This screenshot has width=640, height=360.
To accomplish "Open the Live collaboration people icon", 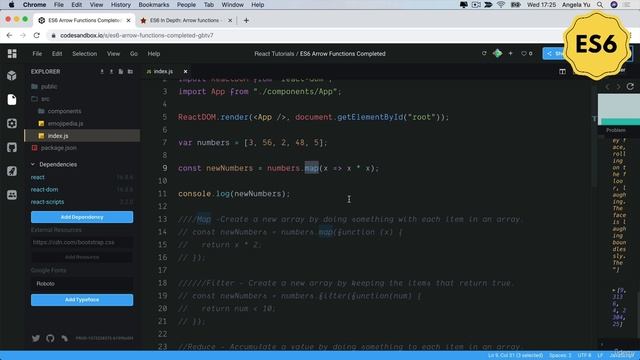I will click(x=12, y=195).
